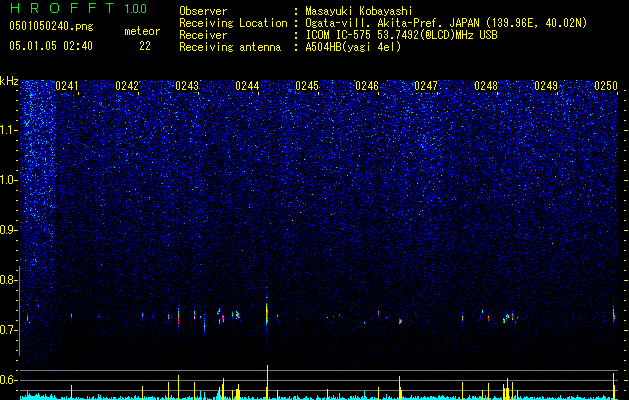Click the 'Receiving antenna' field label
629x400 pixels.
230,47
